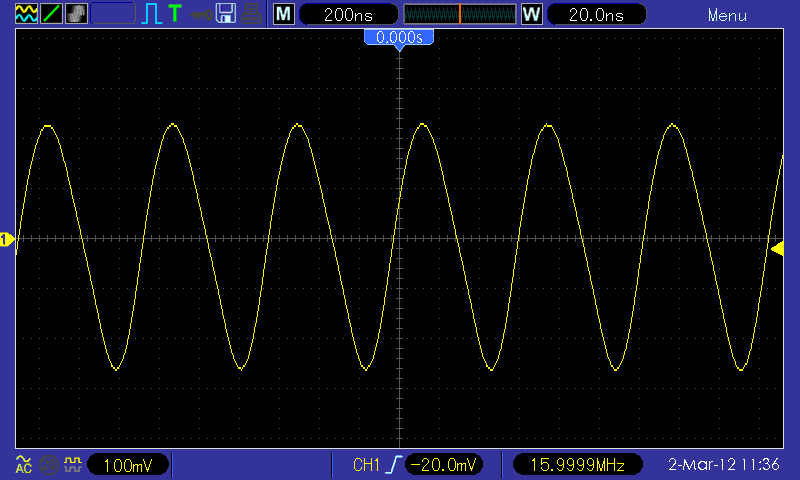Image resolution: width=800 pixels, height=480 pixels.
Task: Click the floppy disk save icon
Action: [x=226, y=13]
